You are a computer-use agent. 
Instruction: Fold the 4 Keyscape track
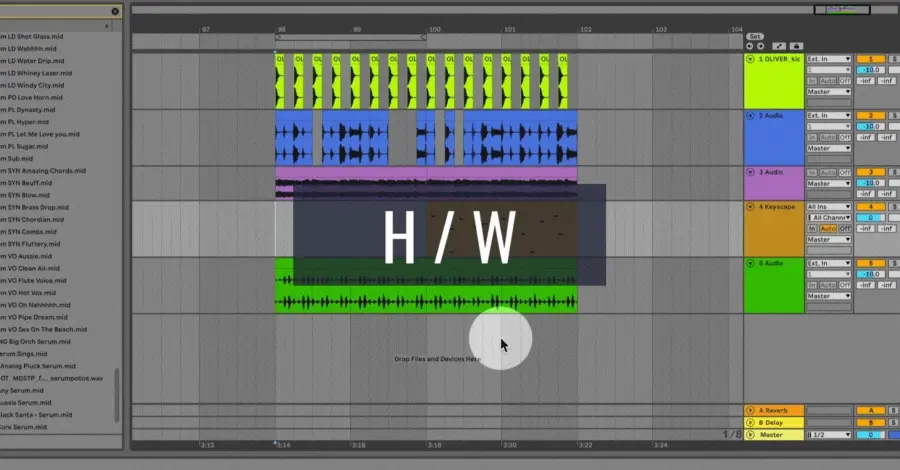pos(750,207)
